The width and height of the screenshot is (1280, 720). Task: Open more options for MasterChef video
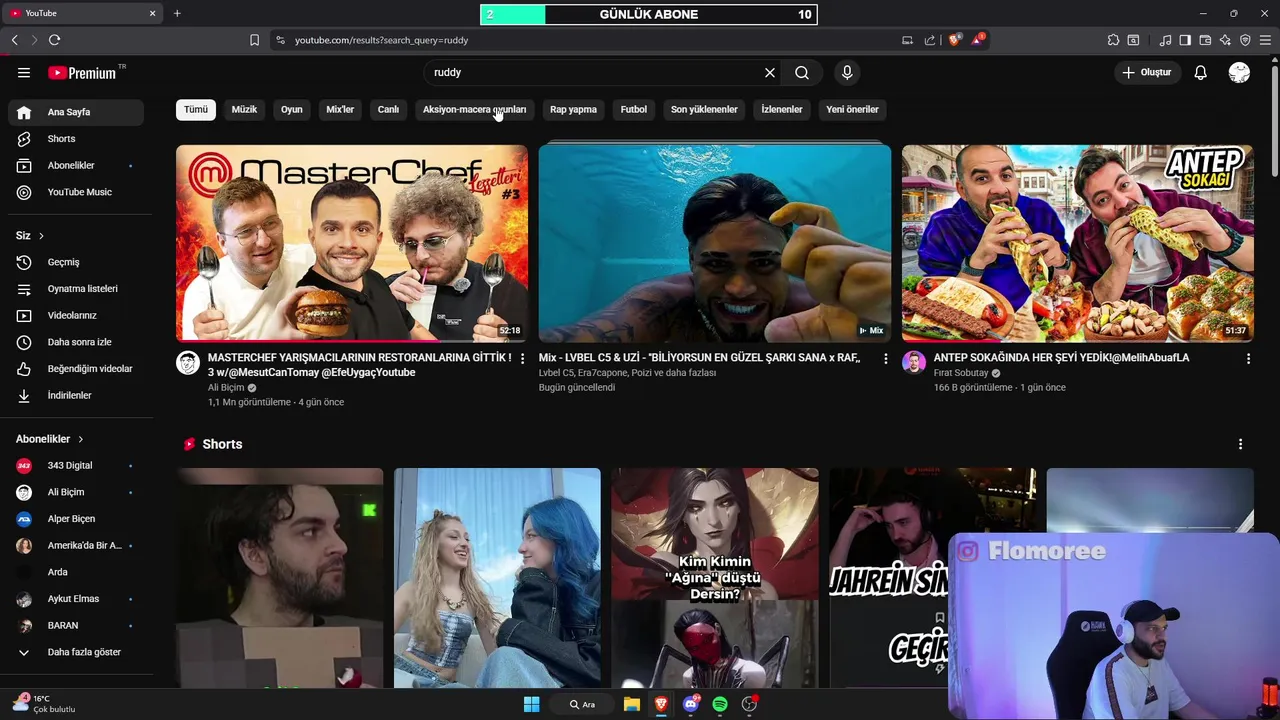[522, 358]
